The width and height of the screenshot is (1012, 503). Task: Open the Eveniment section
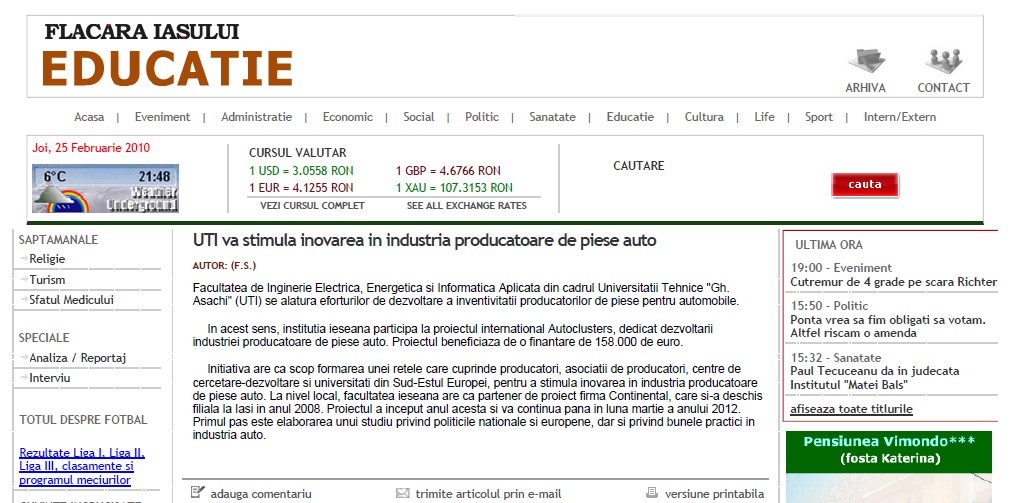162,117
